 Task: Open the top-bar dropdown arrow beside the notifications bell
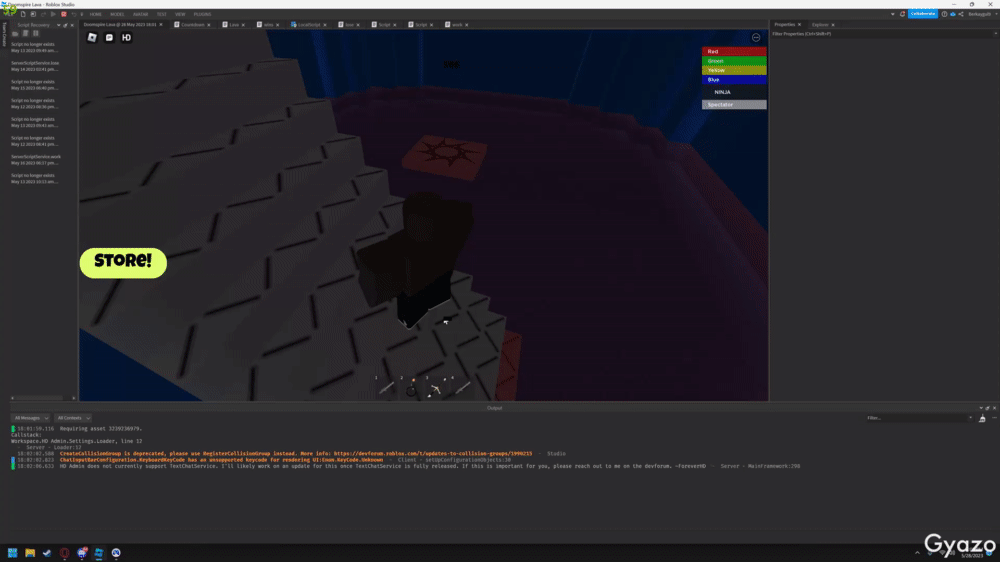tap(892, 14)
